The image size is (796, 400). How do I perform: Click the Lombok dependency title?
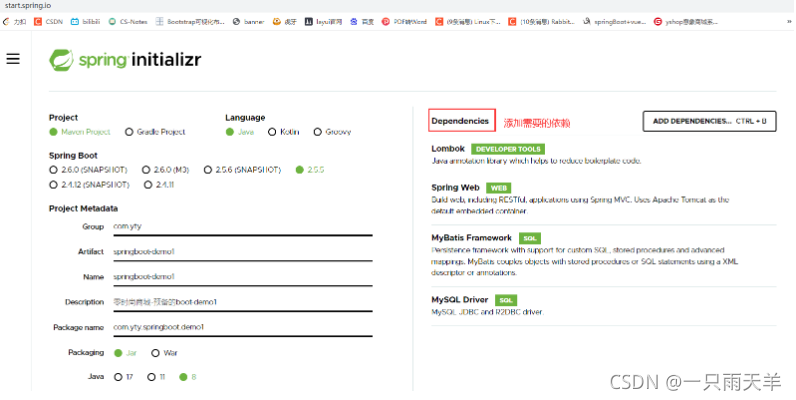click(448, 149)
